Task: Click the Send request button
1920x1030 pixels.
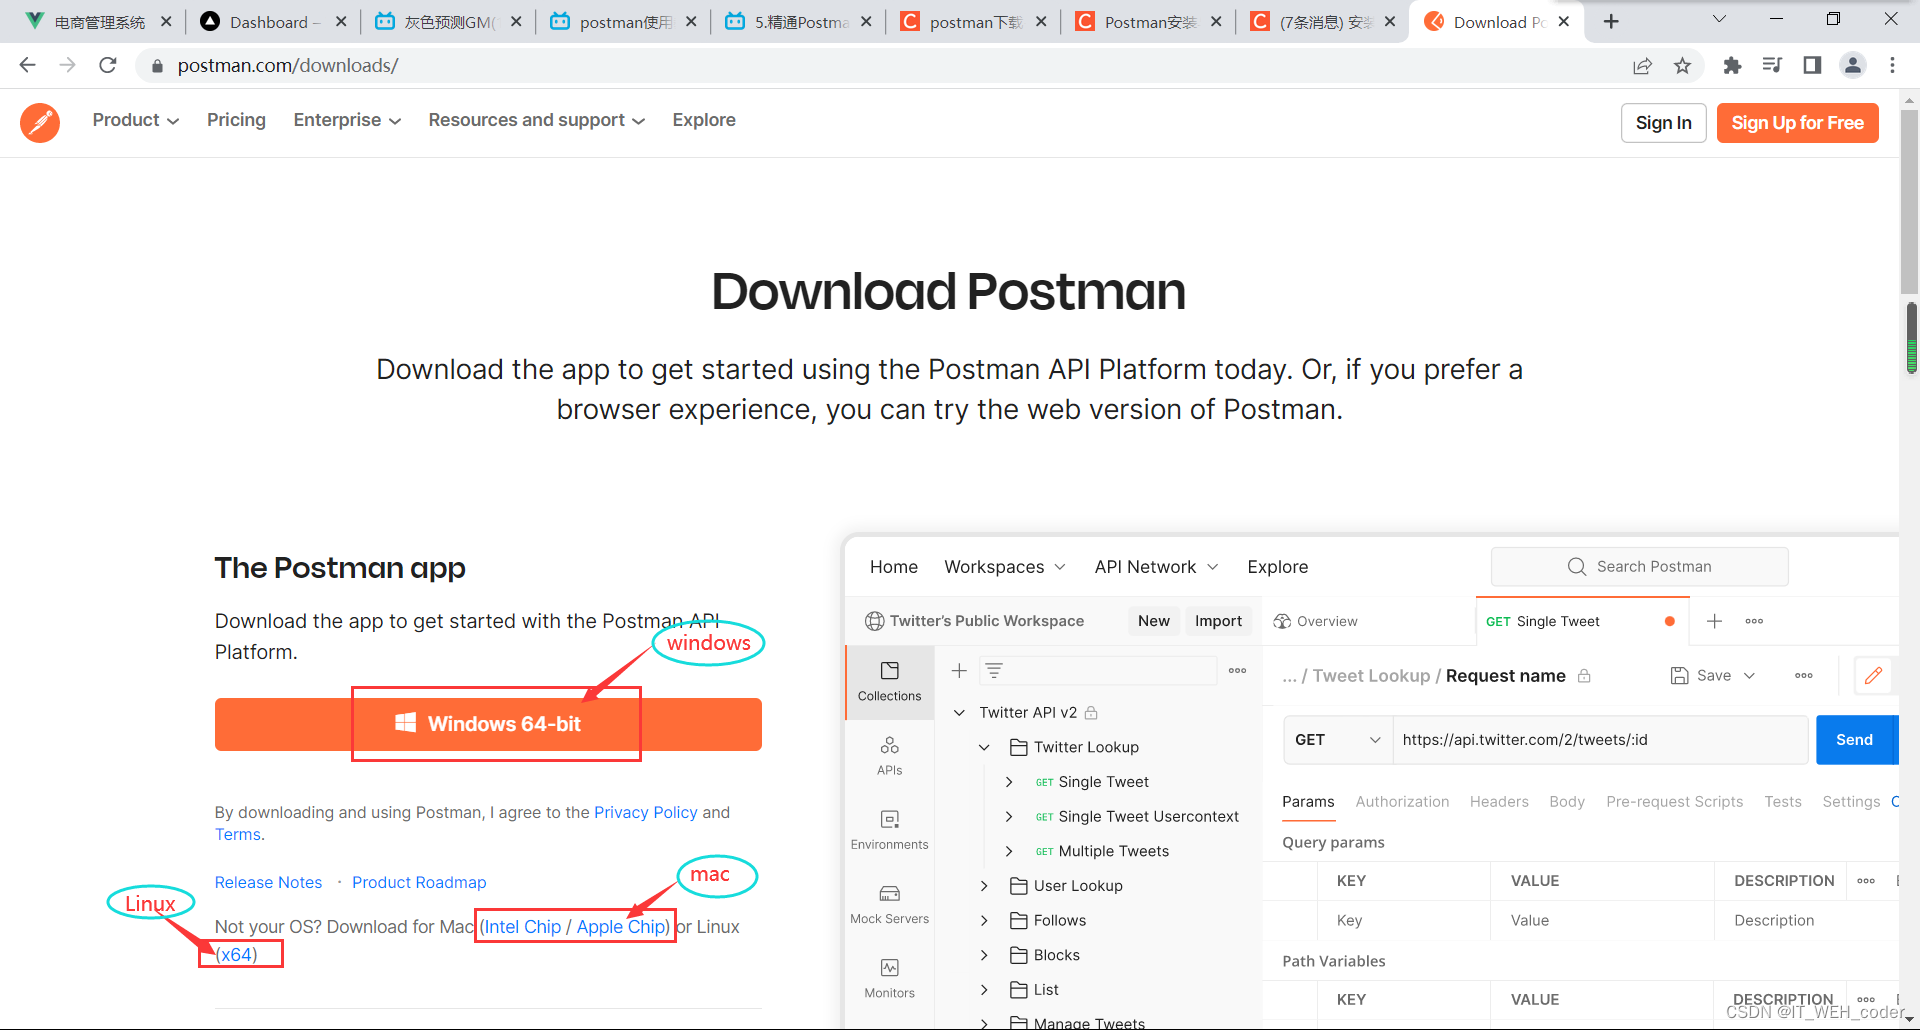Action: click(1856, 740)
